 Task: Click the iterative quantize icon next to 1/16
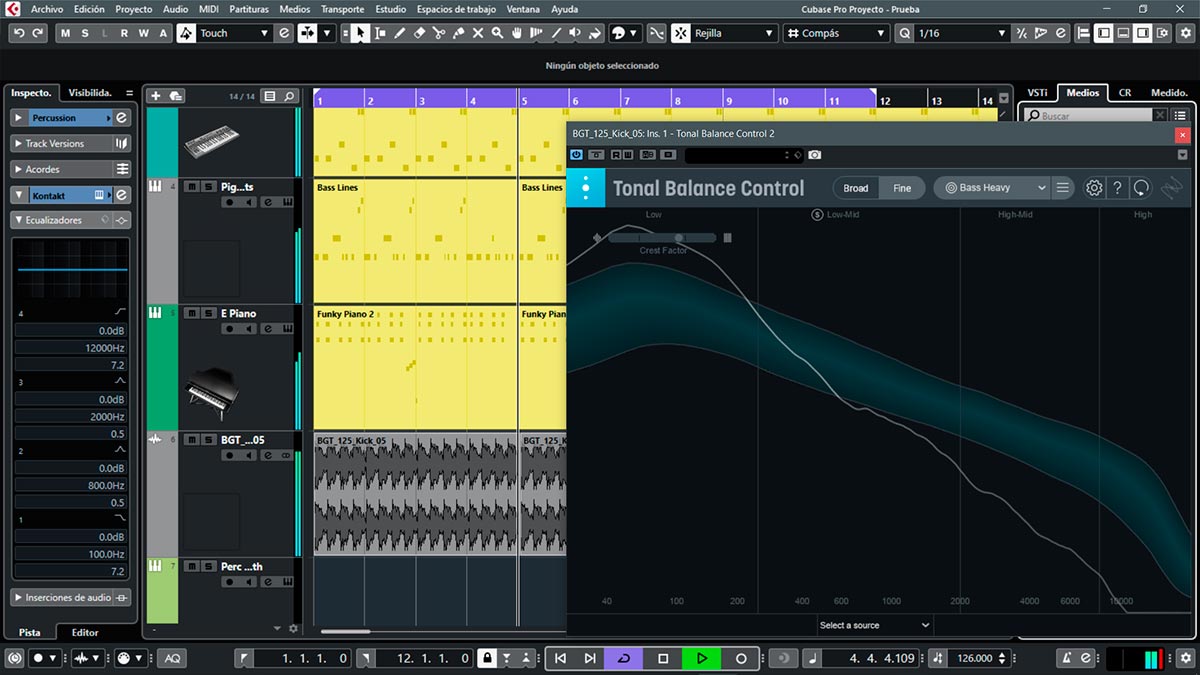click(x=1021, y=33)
